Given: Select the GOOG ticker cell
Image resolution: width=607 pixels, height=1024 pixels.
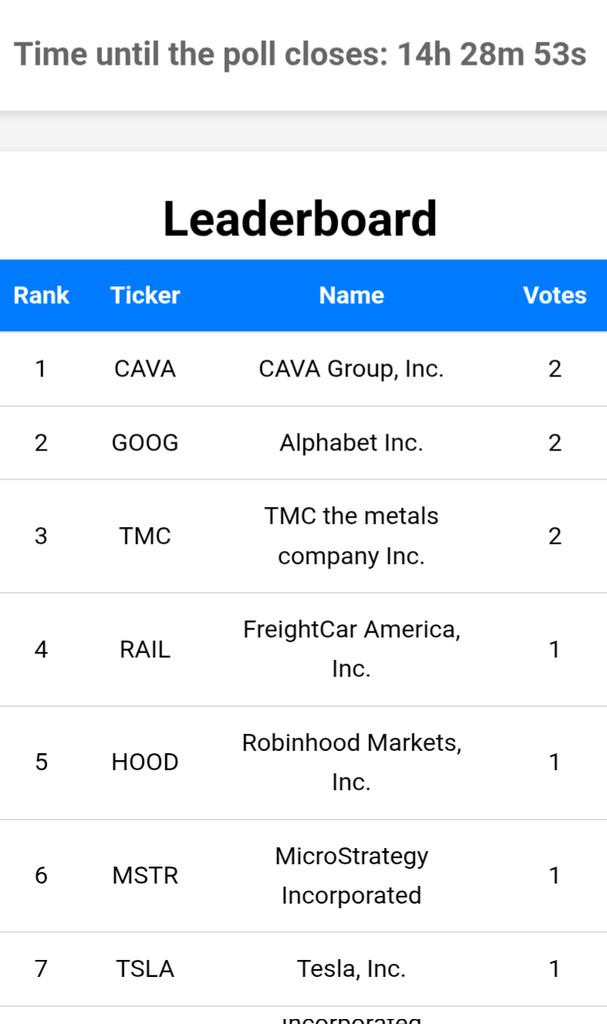Looking at the screenshot, I should (145, 443).
